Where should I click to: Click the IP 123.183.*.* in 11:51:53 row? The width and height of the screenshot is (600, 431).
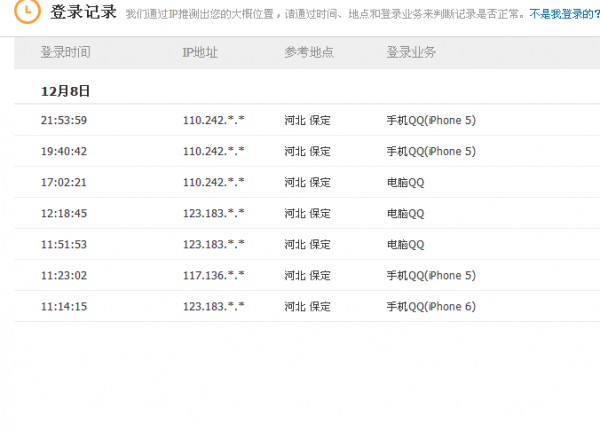(x=214, y=244)
